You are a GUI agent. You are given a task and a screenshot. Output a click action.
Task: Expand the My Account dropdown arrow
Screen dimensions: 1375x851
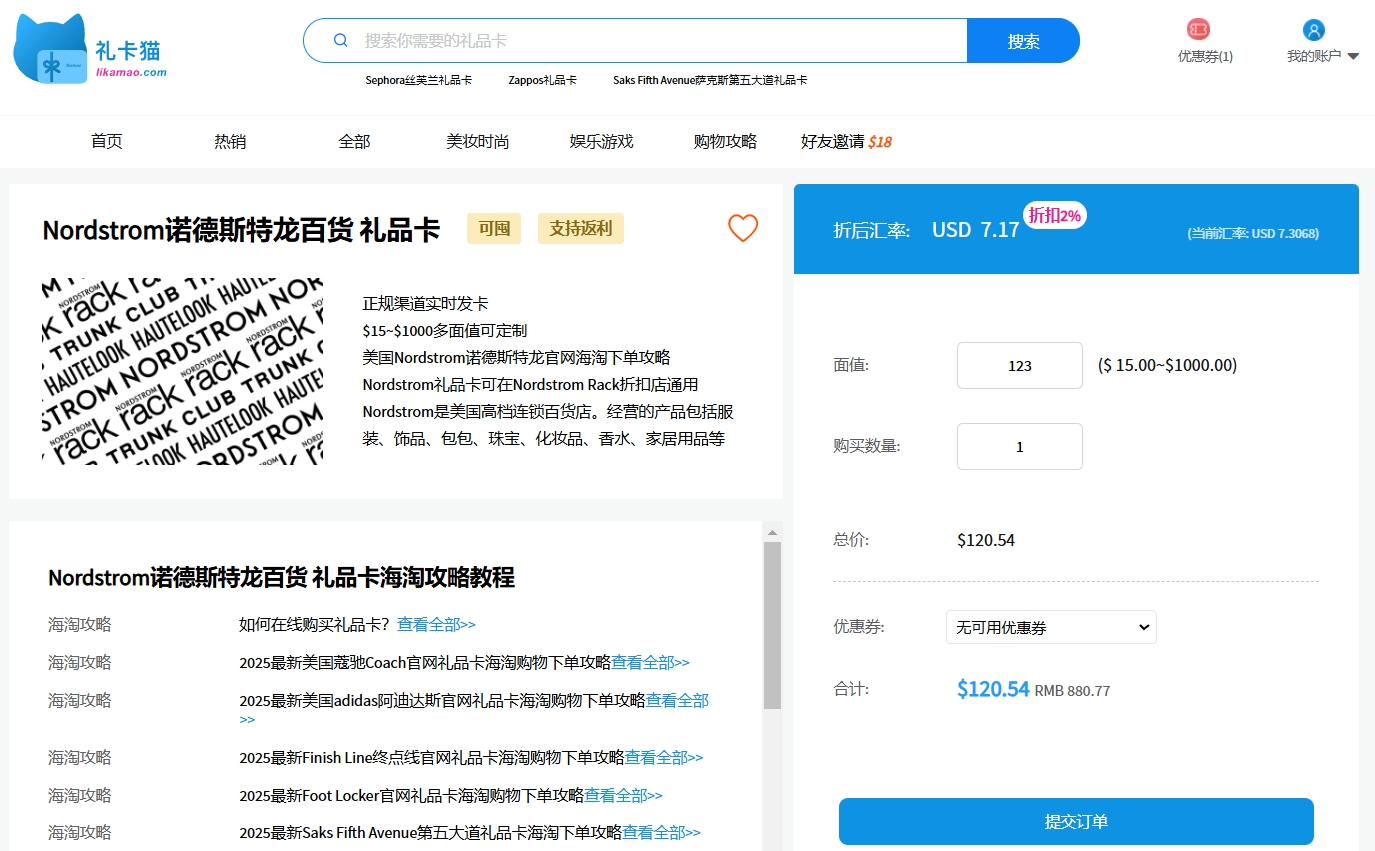tap(1353, 57)
